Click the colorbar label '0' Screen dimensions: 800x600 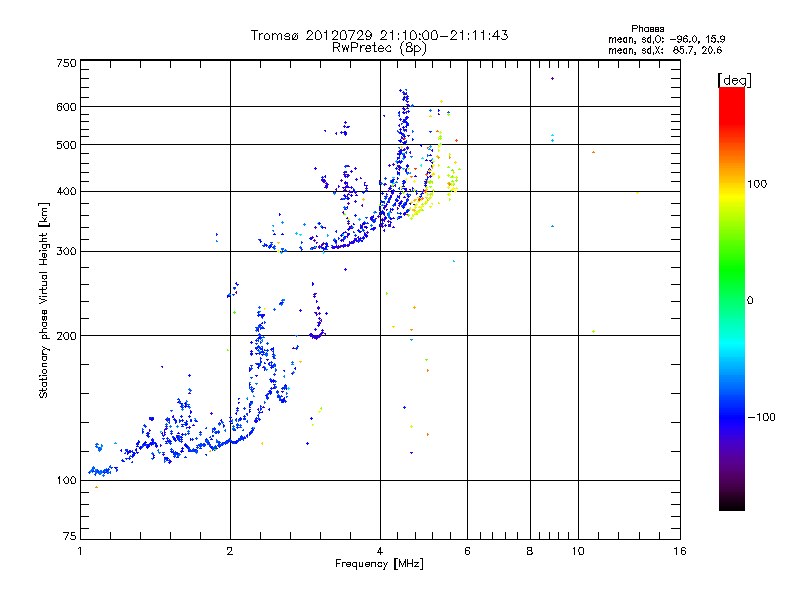point(750,301)
